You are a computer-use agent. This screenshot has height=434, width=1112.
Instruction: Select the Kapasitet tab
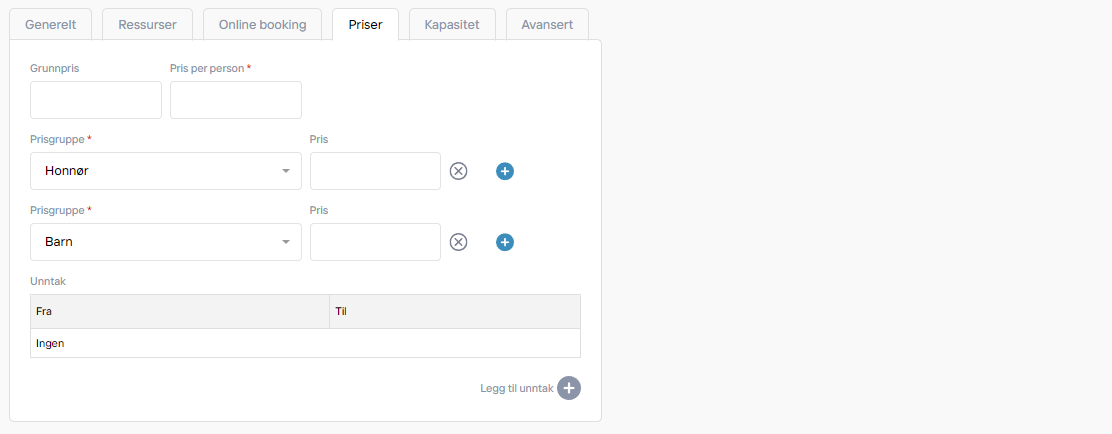tap(452, 25)
